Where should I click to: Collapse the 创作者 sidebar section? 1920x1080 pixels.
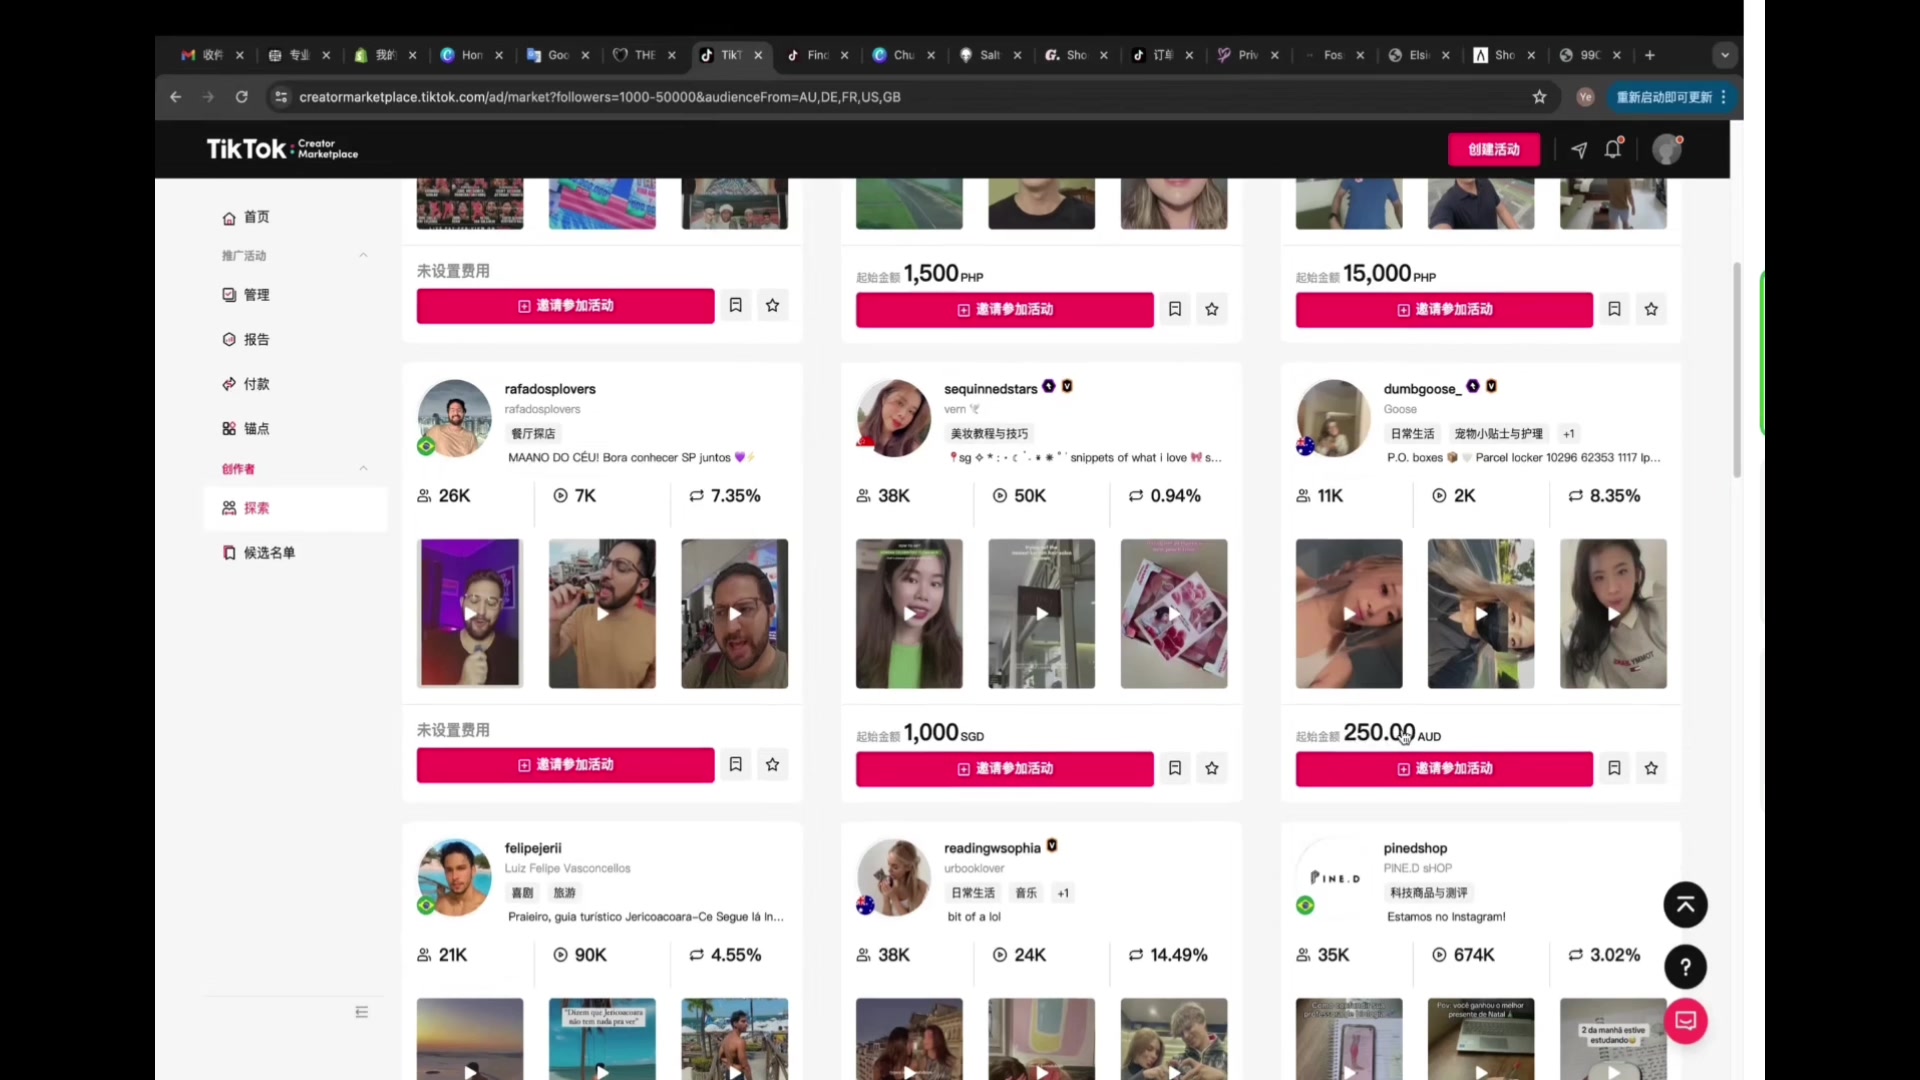point(363,469)
